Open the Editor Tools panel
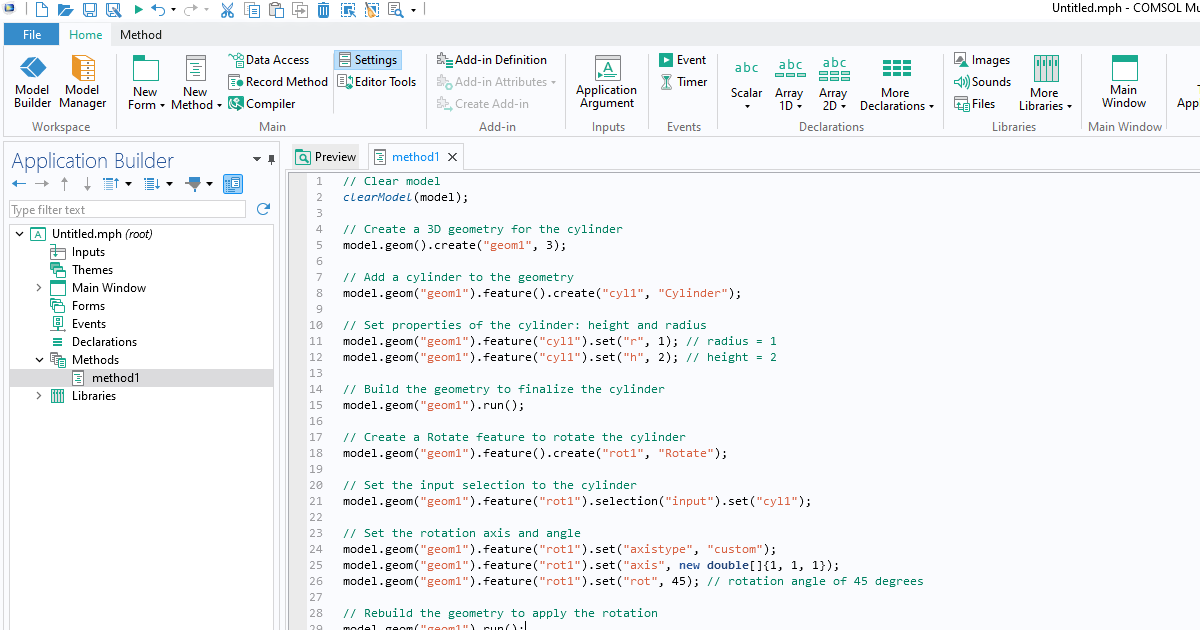The height and width of the screenshot is (630, 1200). pos(377,82)
